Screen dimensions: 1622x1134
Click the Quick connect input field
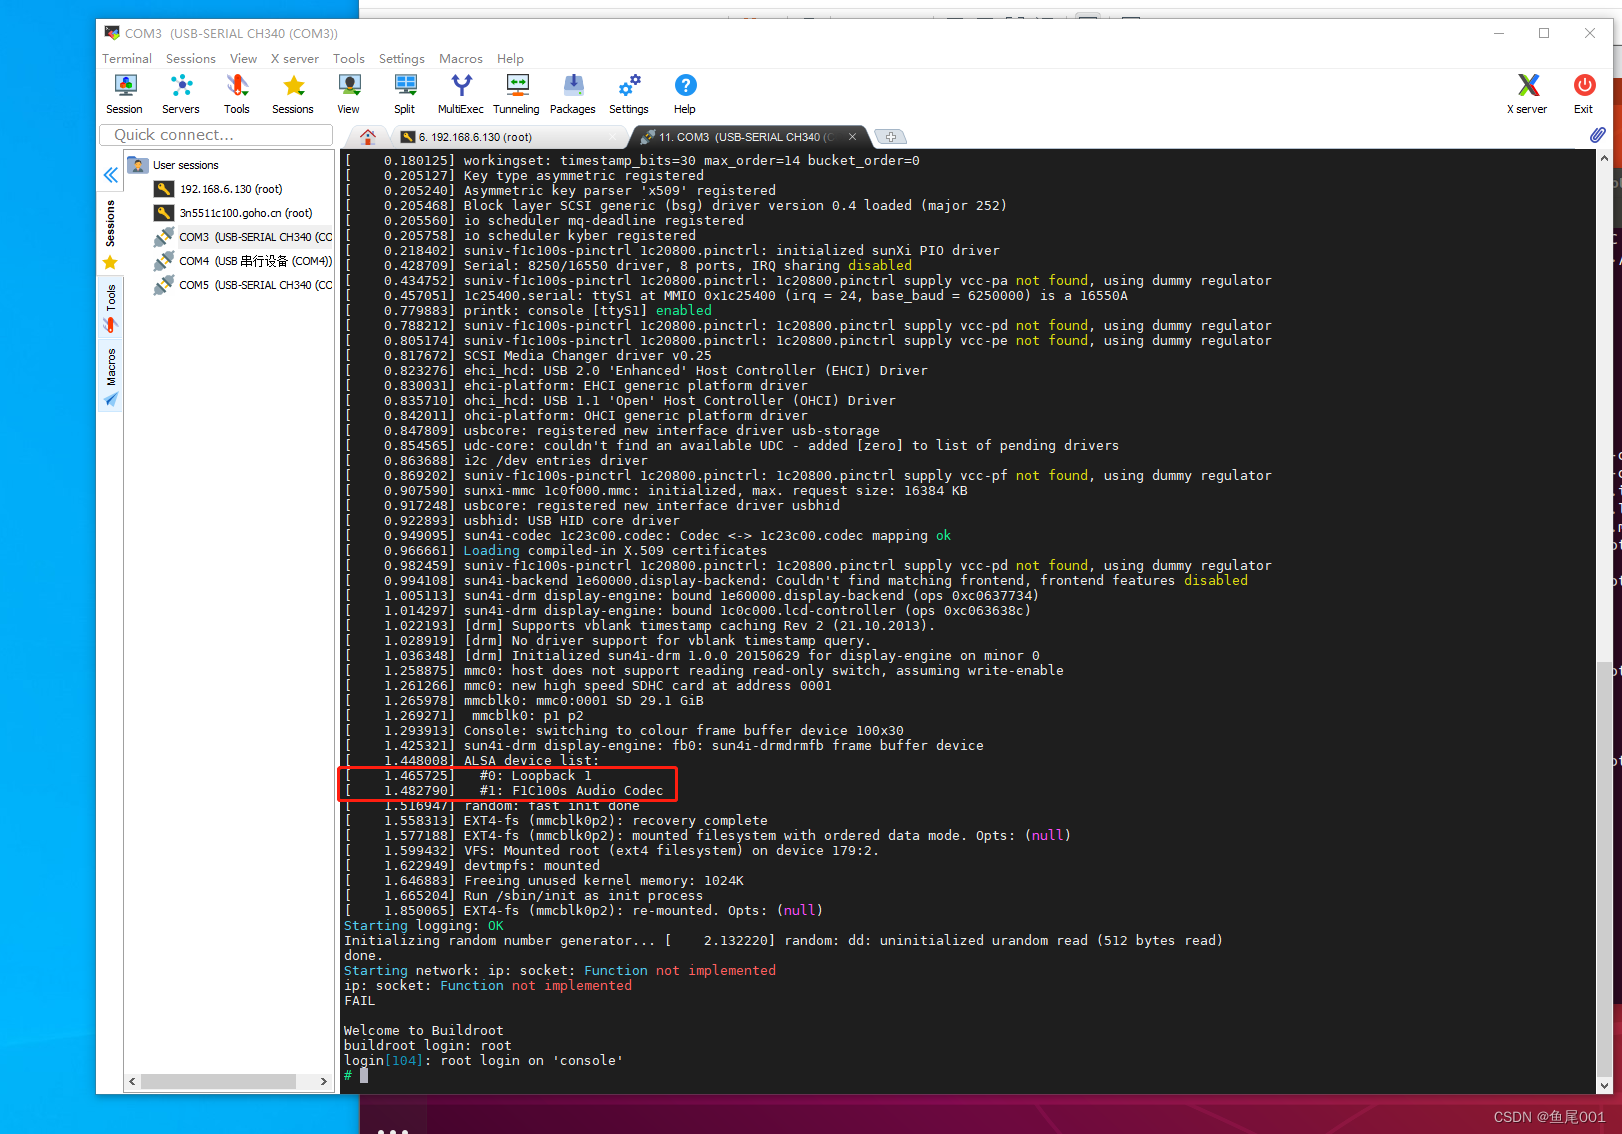215,134
